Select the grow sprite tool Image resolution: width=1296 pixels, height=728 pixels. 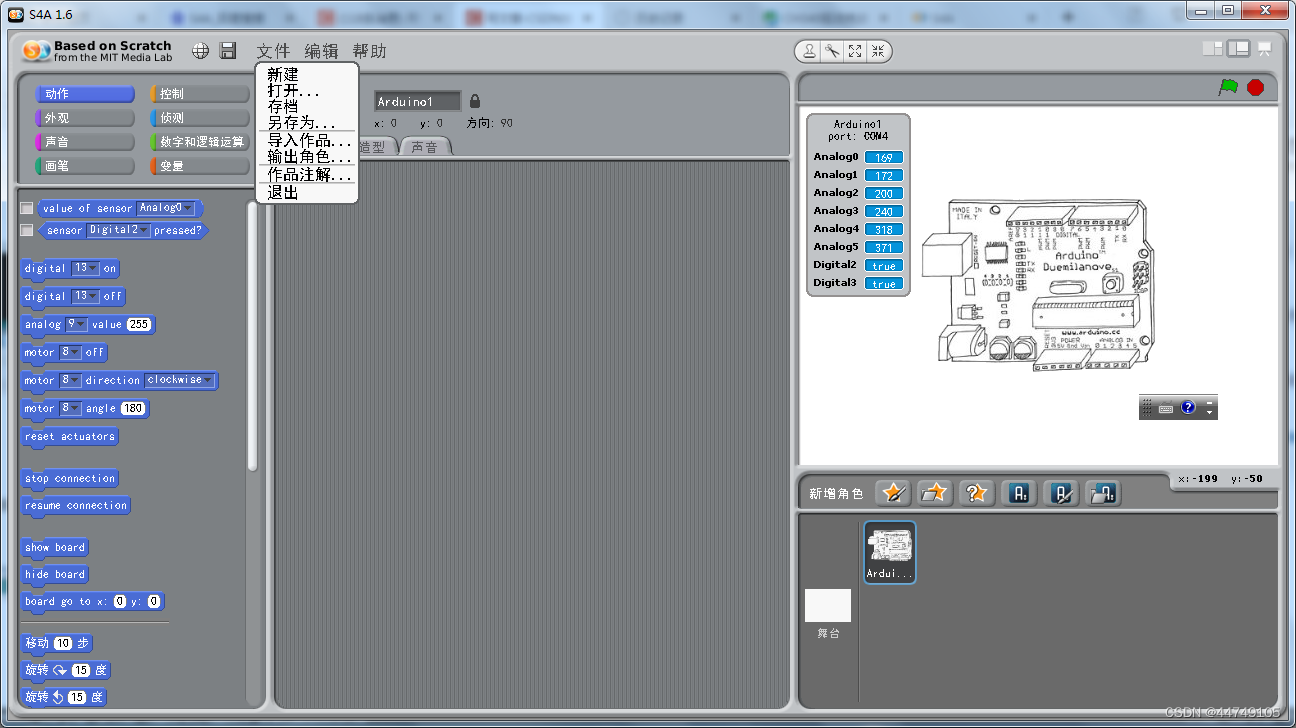click(x=855, y=51)
